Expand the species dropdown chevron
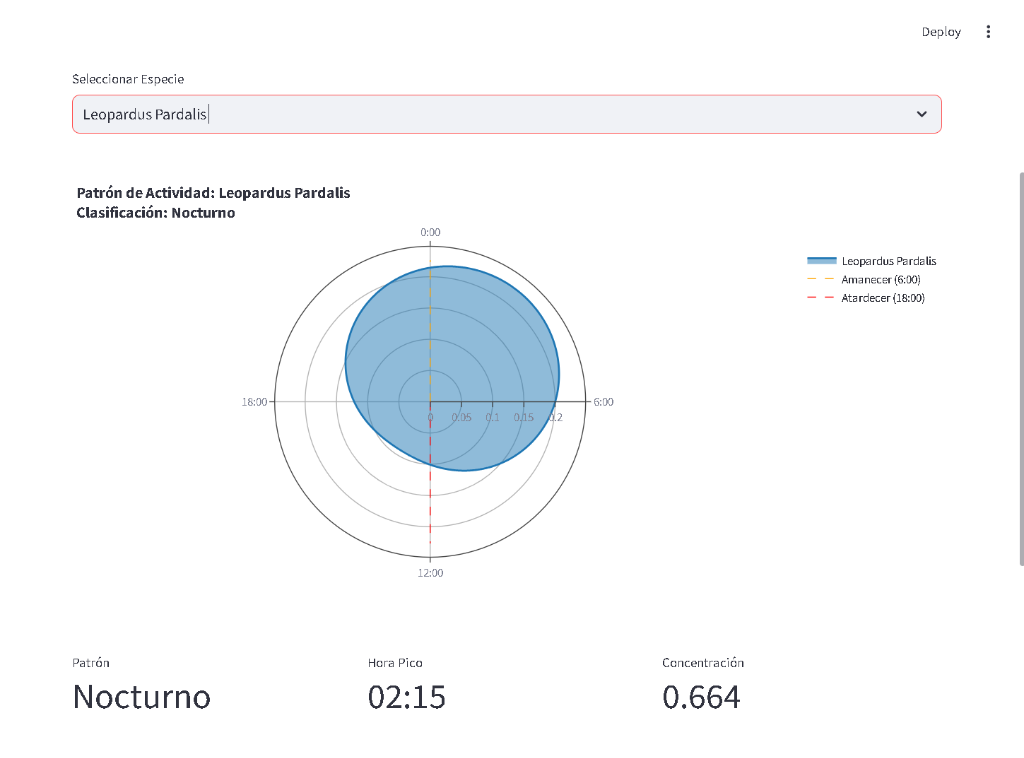 (921, 114)
